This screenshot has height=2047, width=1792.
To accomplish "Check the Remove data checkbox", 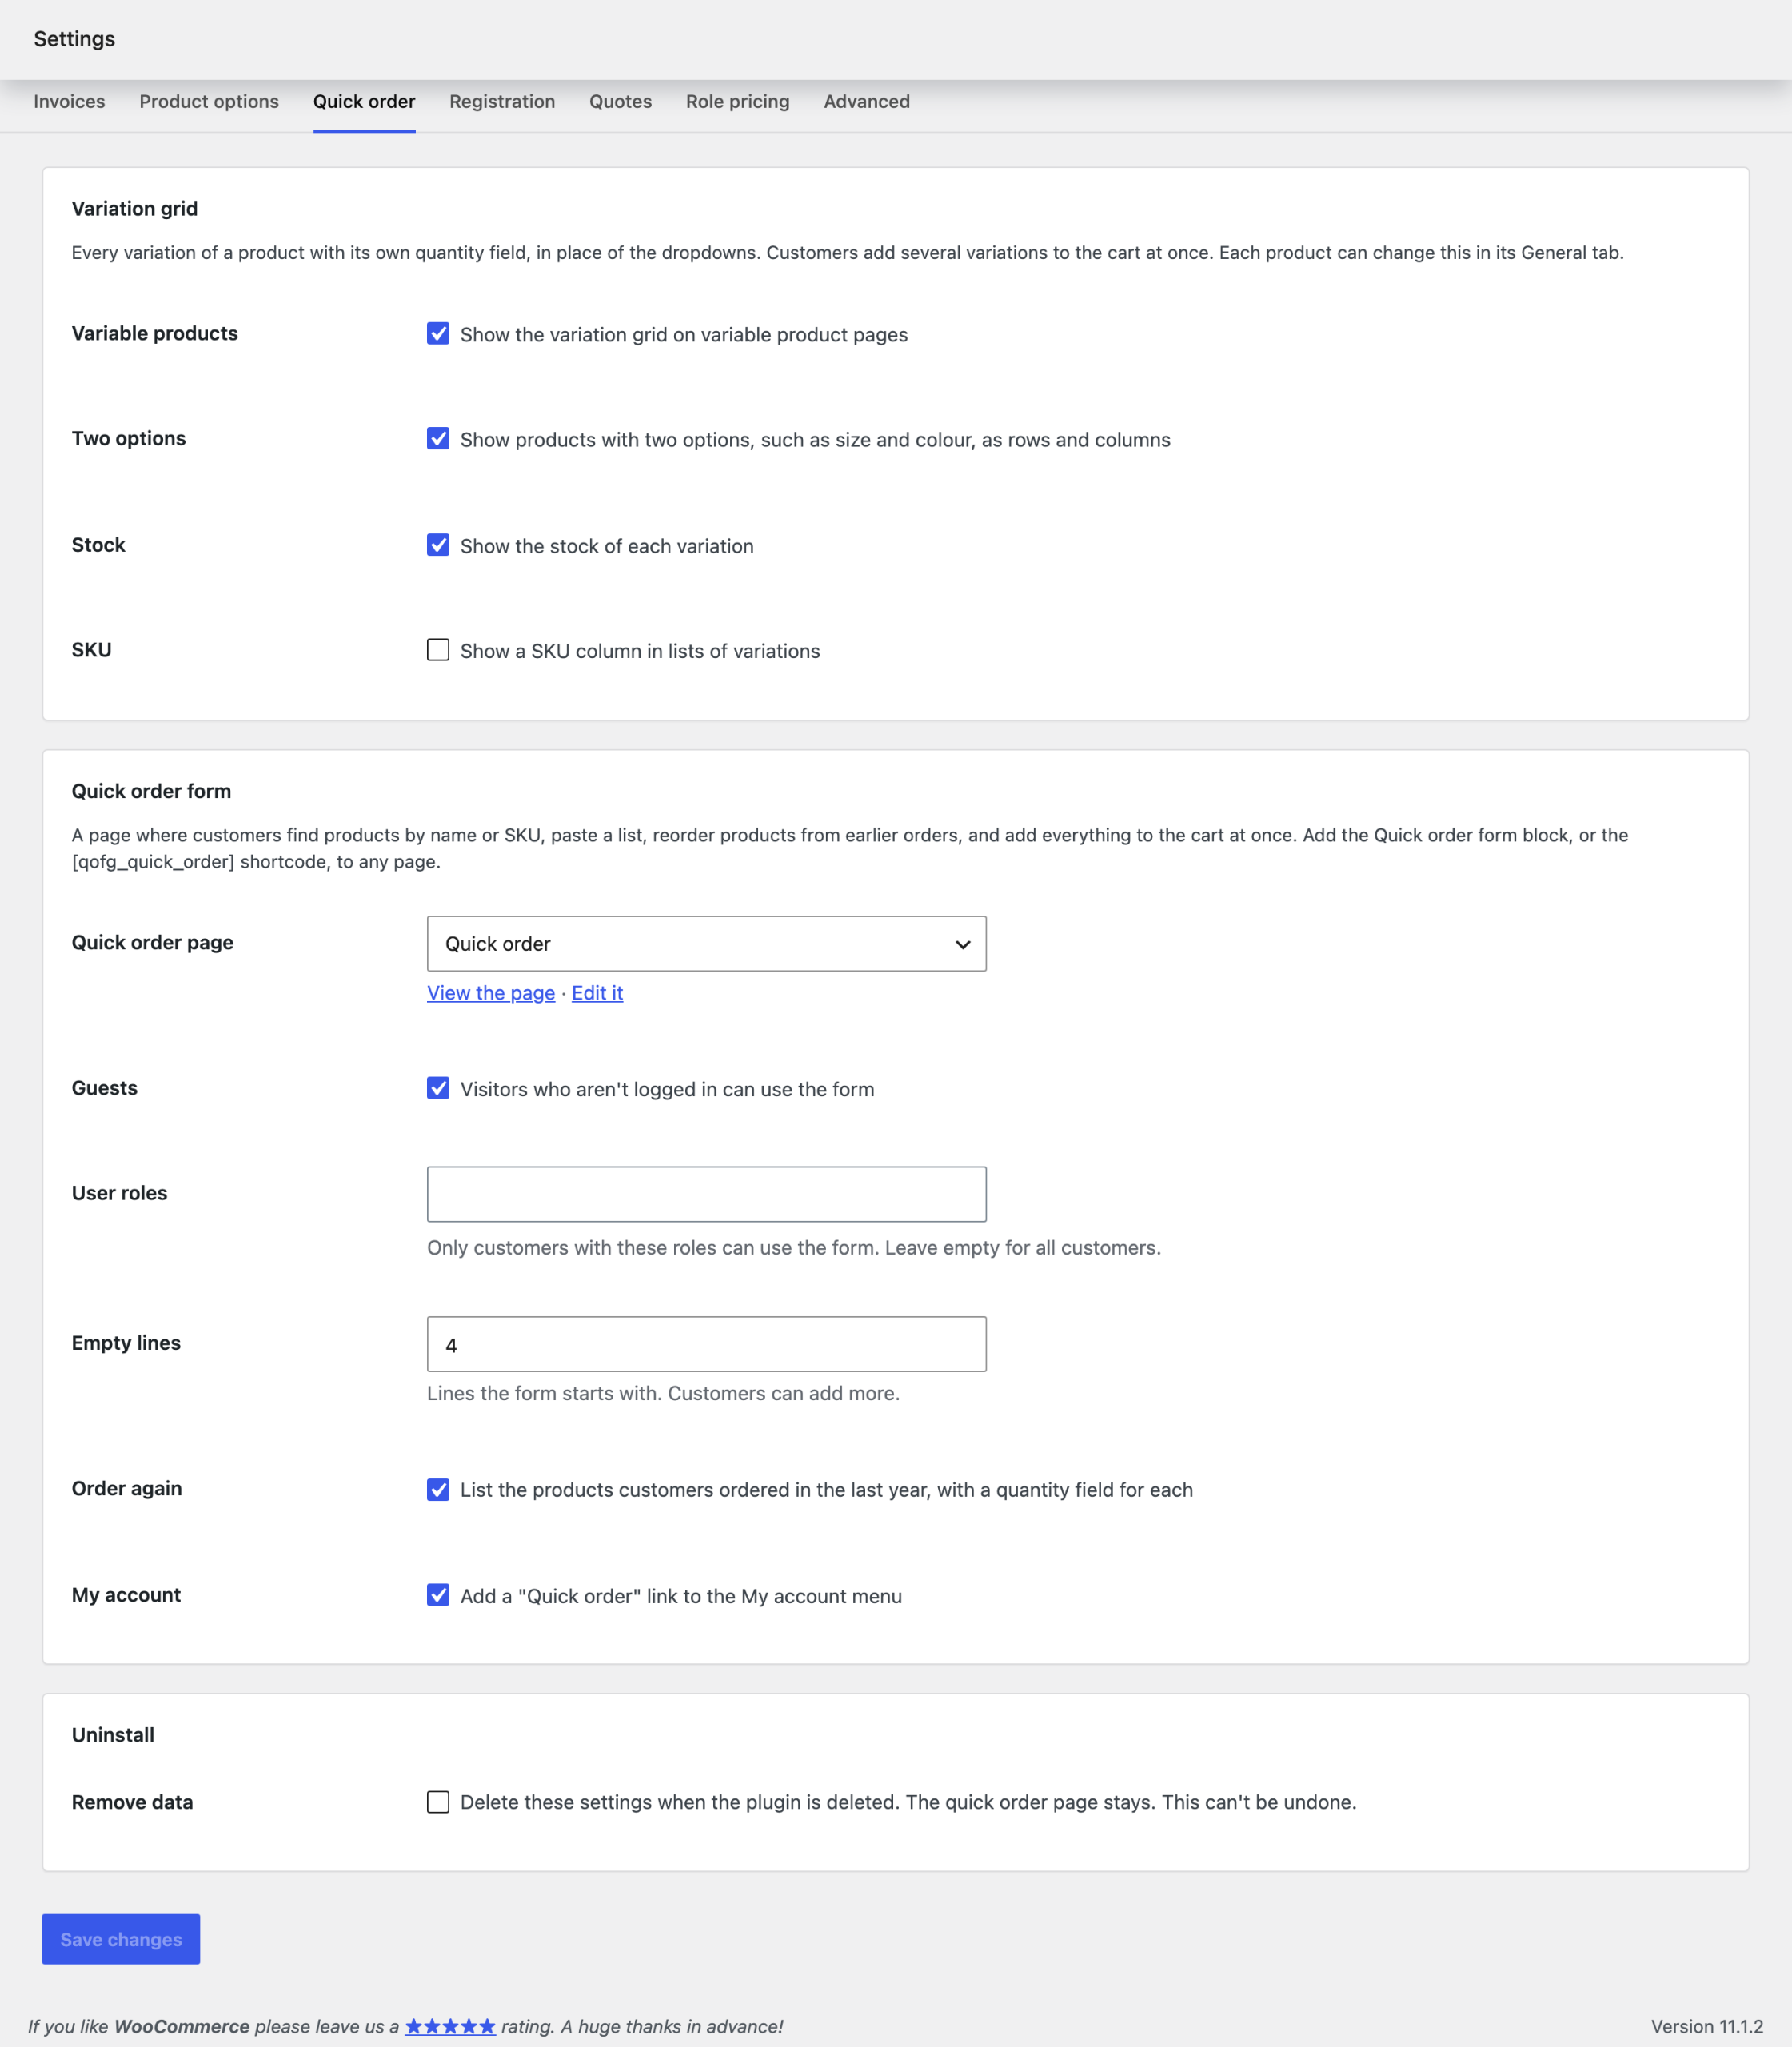I will (x=438, y=1801).
